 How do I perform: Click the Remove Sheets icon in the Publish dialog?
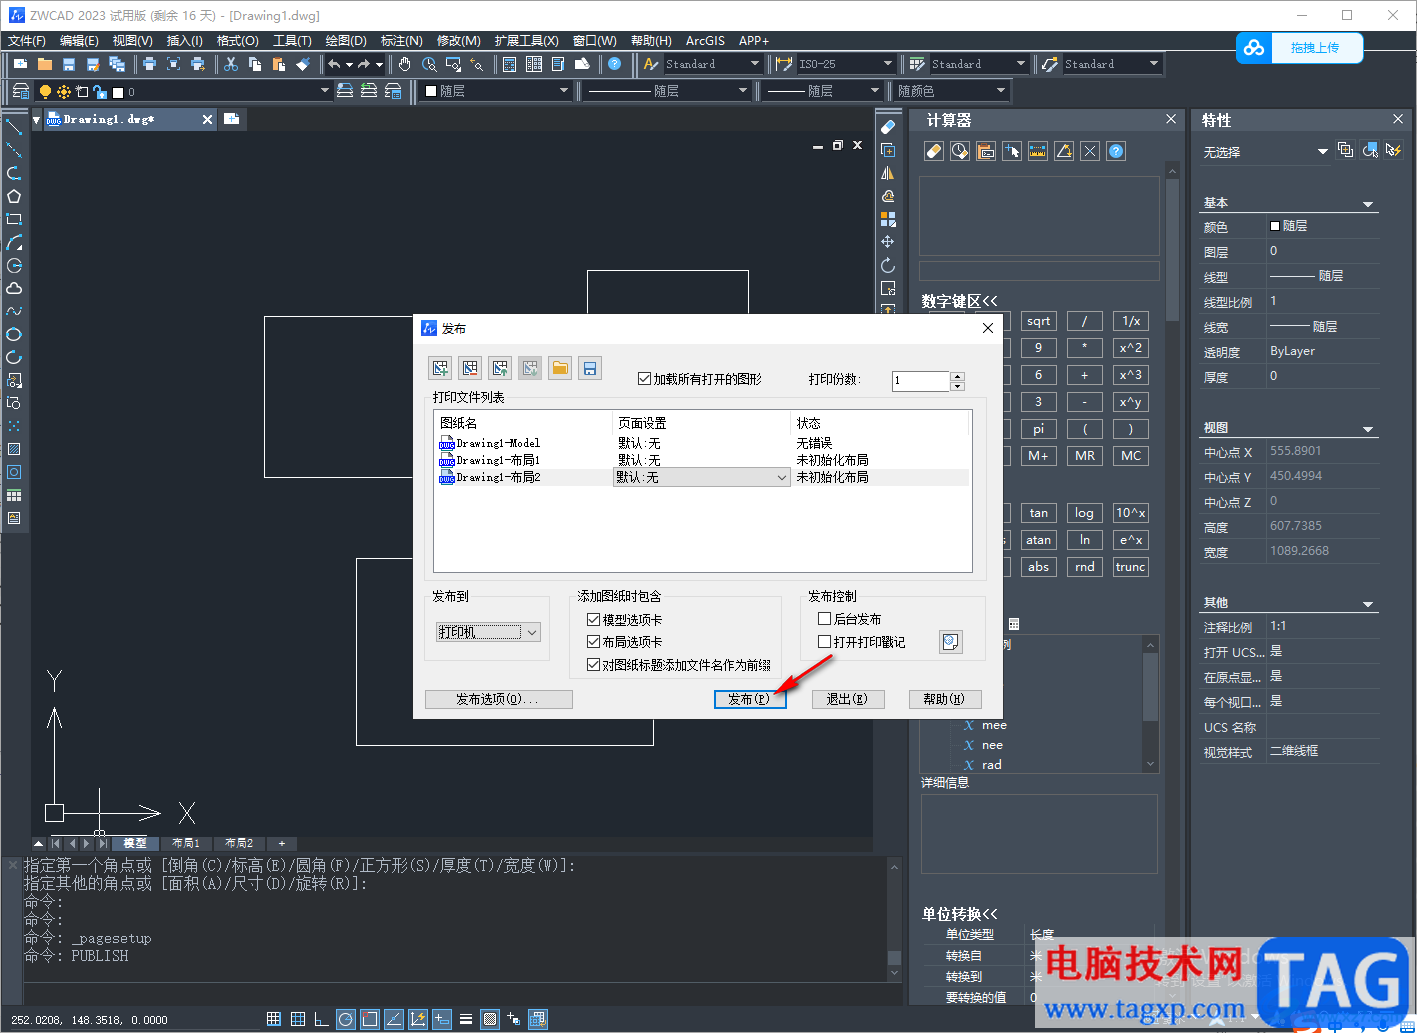(470, 368)
